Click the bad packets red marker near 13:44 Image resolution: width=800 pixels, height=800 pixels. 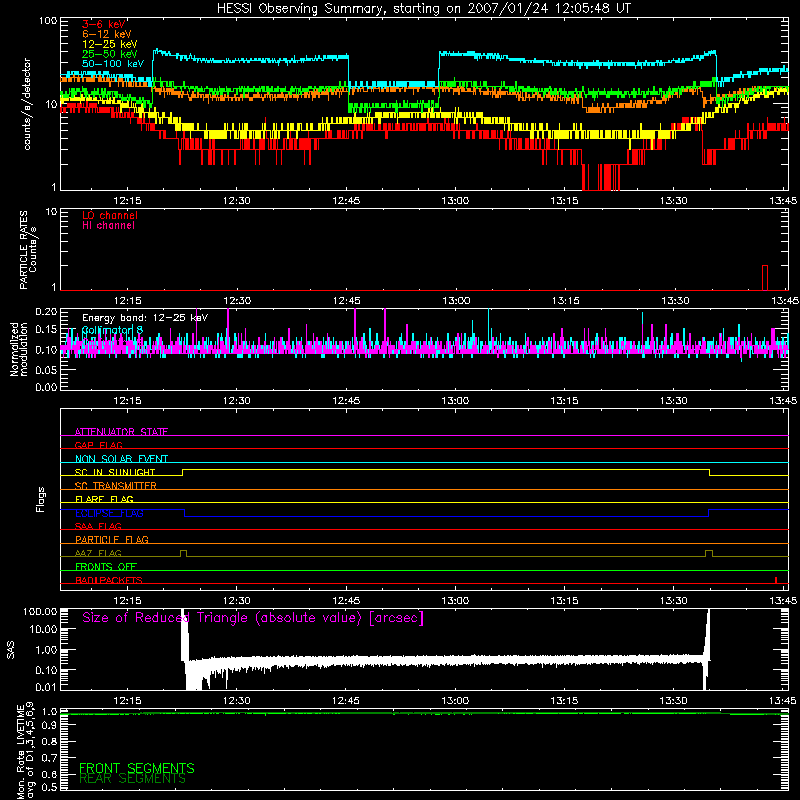point(776,580)
